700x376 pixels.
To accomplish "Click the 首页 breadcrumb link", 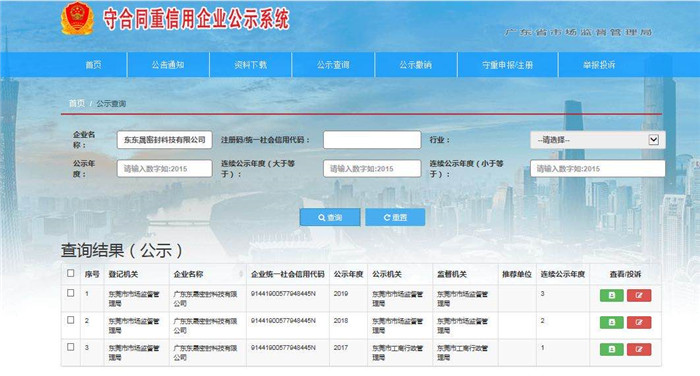I will click(x=77, y=104).
